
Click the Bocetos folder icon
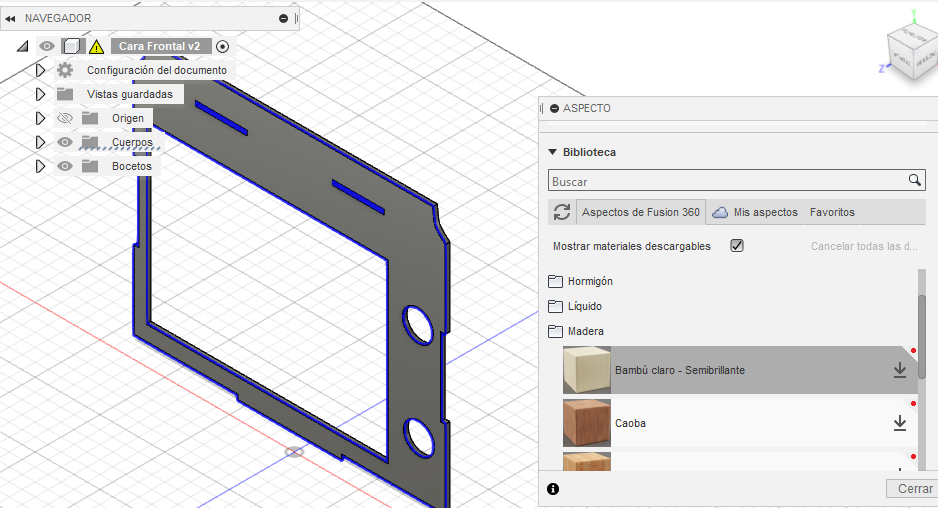[90, 166]
